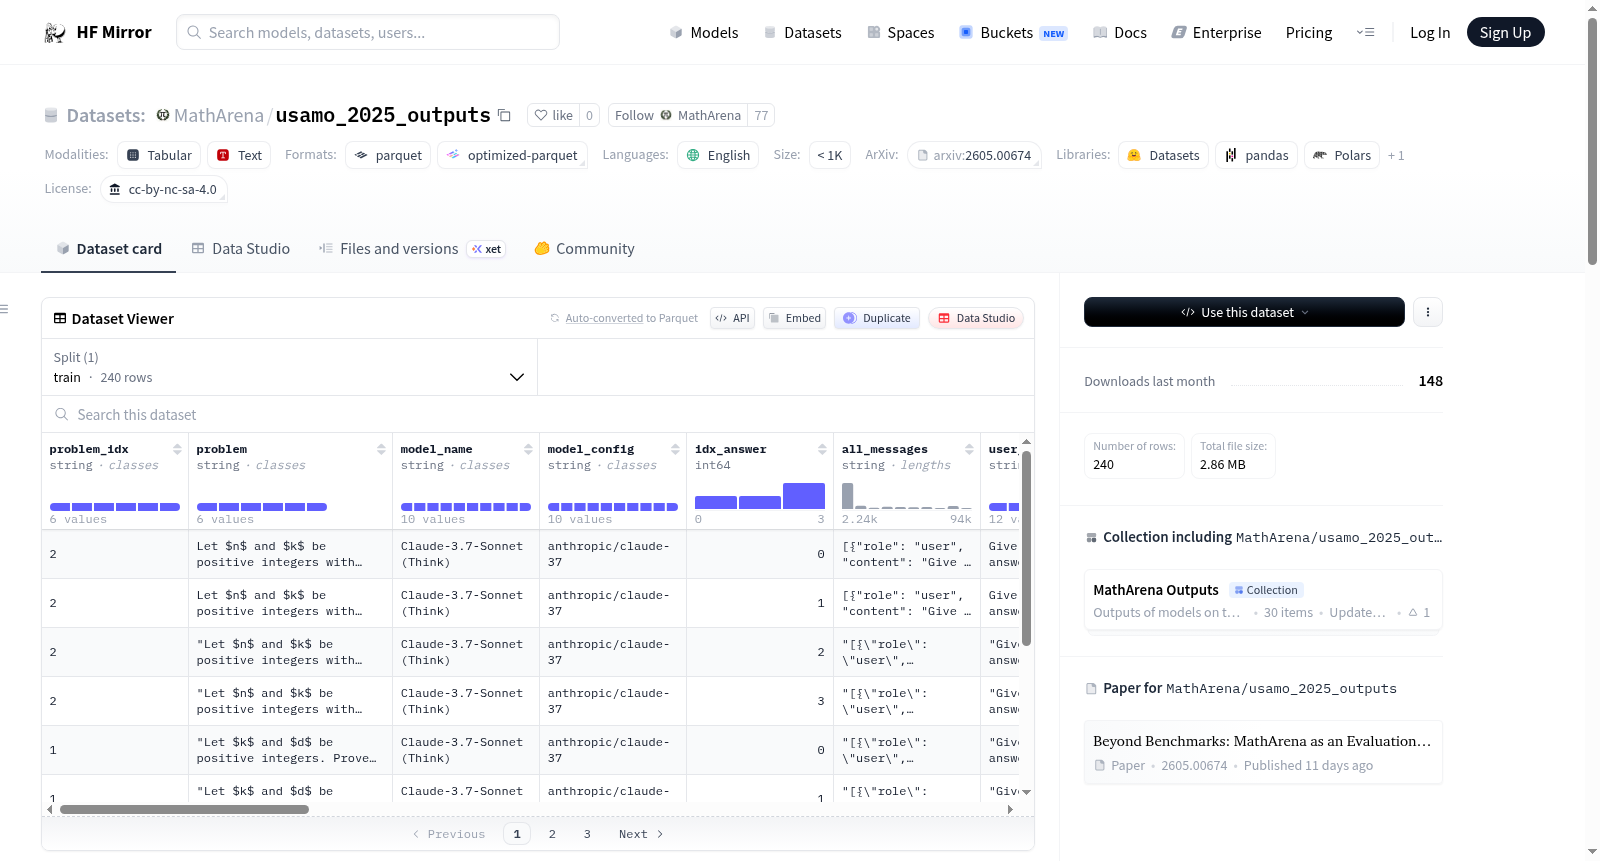Click the horizontal scrollbar of the table
Screen dimensions: 1600x861
[x=184, y=809]
